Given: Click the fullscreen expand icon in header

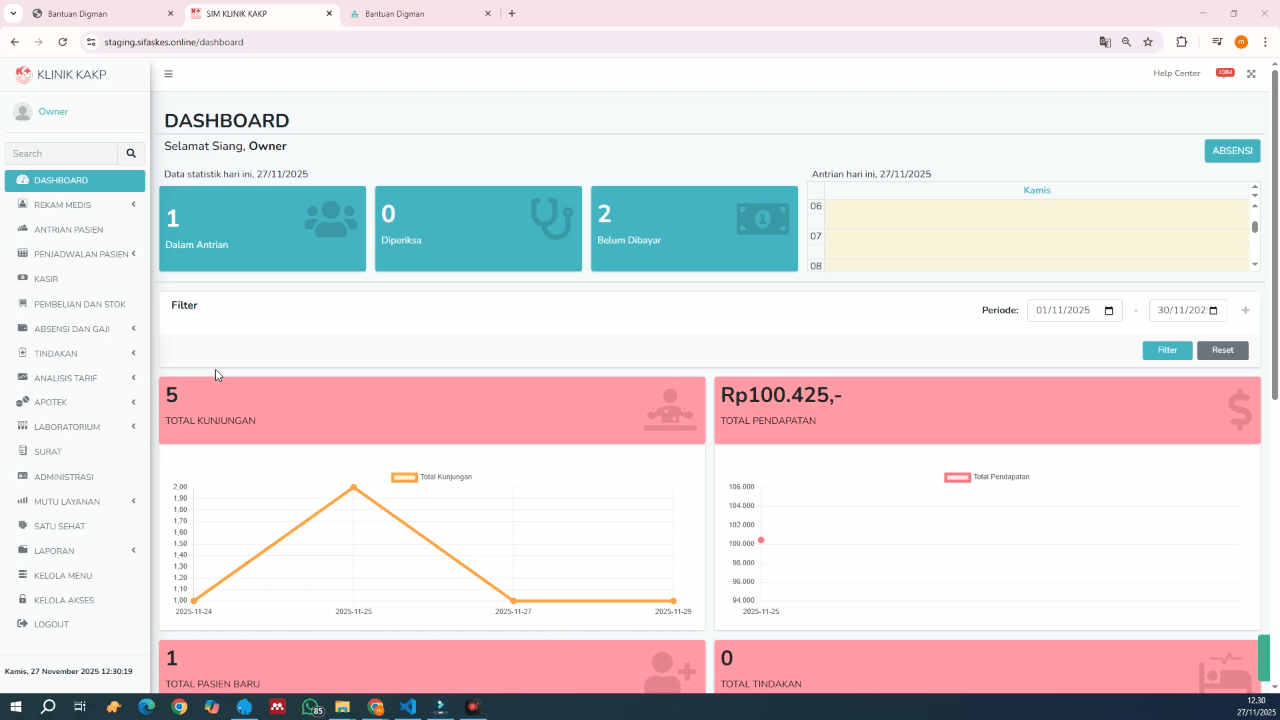Looking at the screenshot, I should [1251, 74].
